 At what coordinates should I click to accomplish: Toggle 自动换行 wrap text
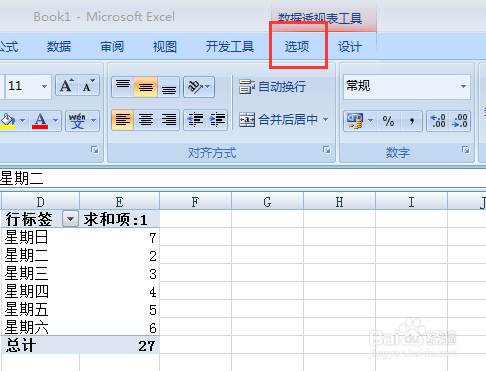click(272, 87)
